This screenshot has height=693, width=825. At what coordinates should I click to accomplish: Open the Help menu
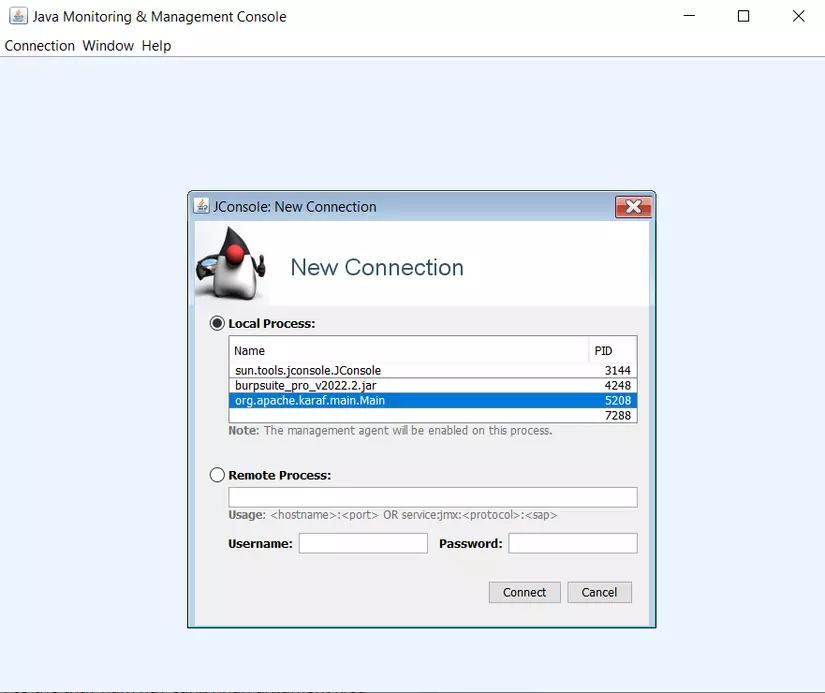pyautogui.click(x=156, y=46)
